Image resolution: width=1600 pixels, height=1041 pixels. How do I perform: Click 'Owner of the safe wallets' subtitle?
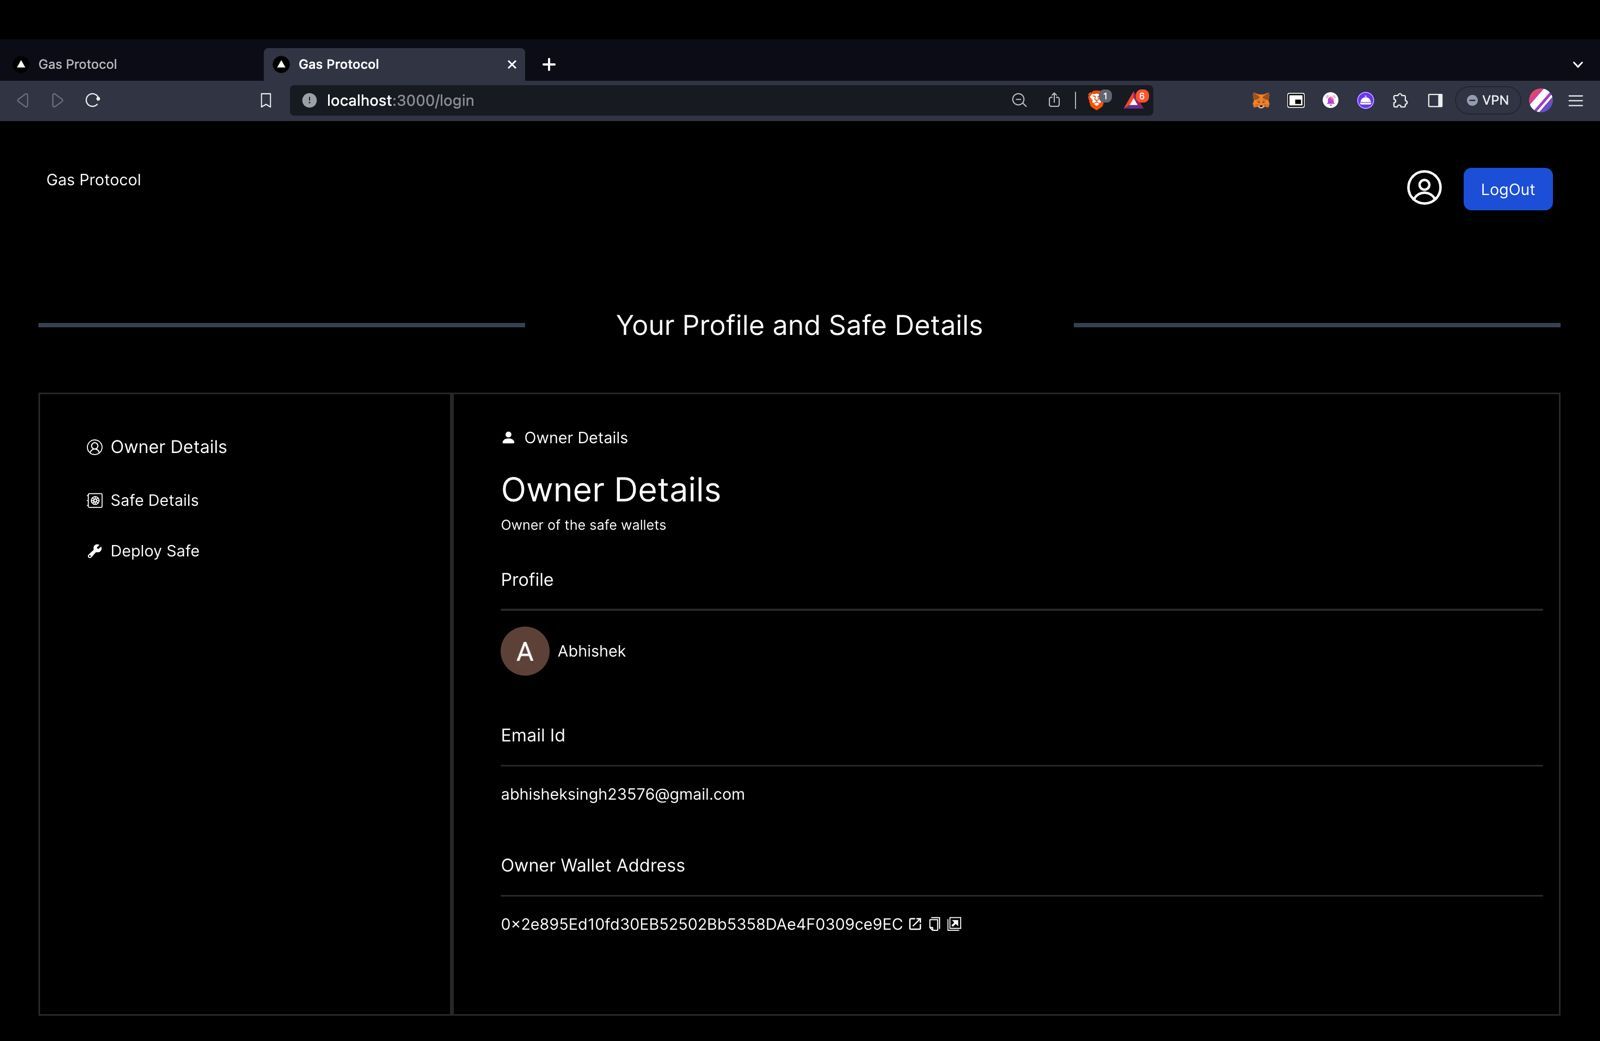[583, 525]
